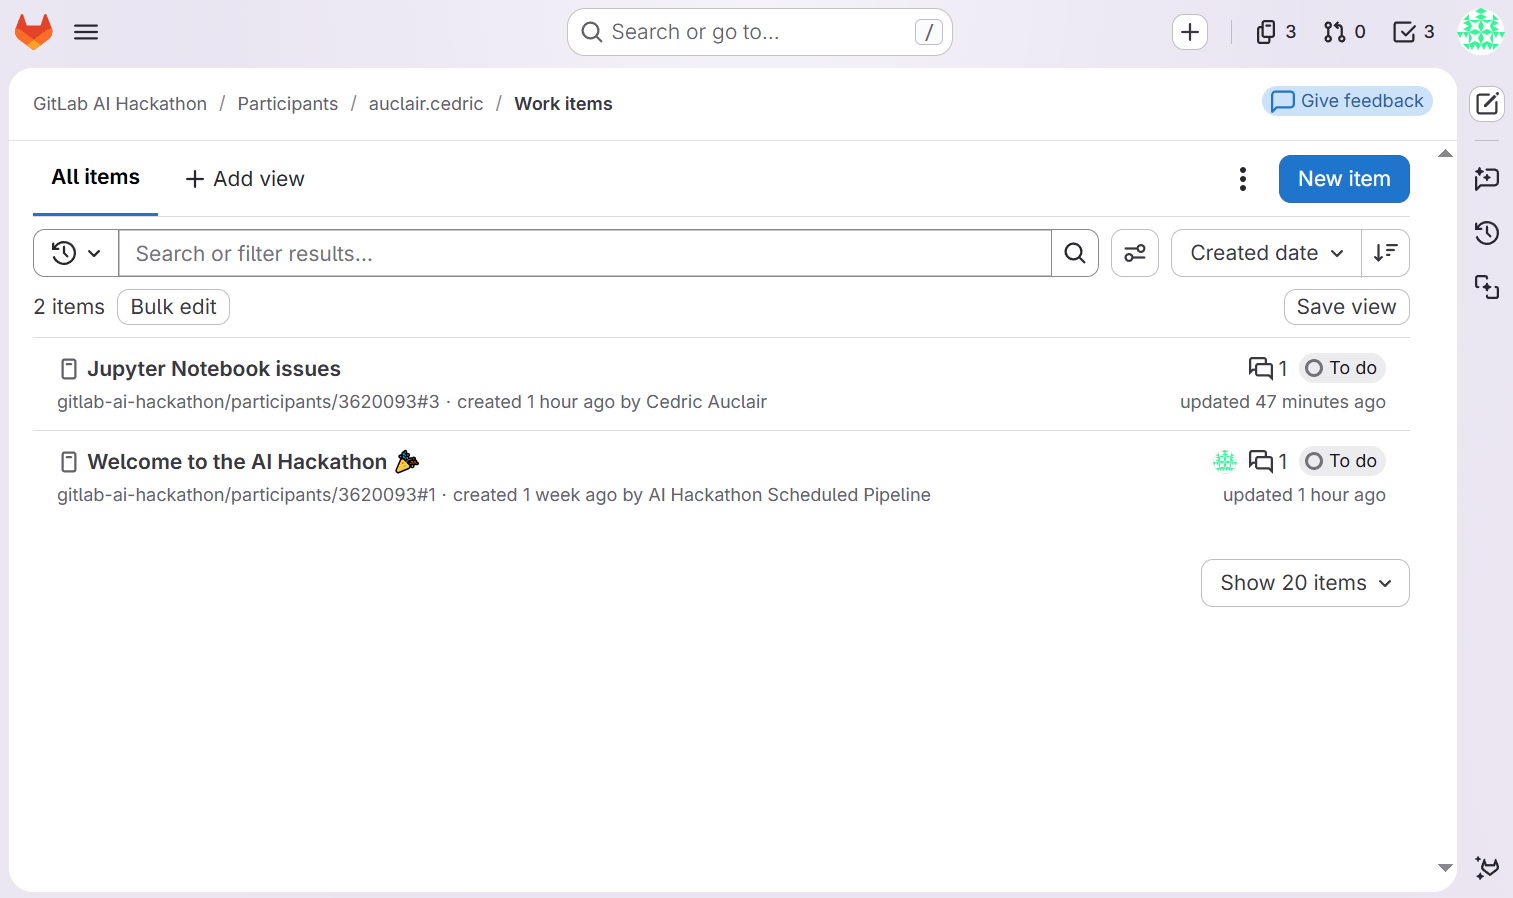Open assigned issues counter showing 3

(x=1276, y=32)
